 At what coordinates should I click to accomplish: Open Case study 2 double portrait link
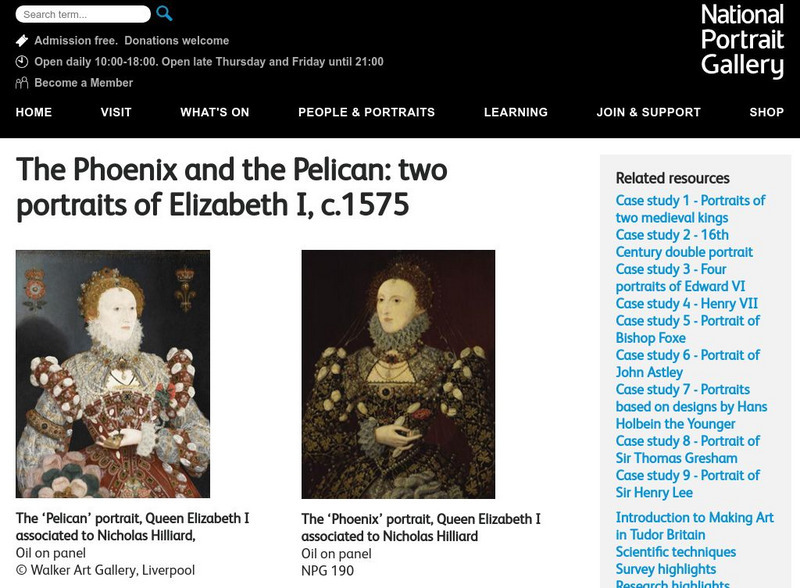(684, 243)
